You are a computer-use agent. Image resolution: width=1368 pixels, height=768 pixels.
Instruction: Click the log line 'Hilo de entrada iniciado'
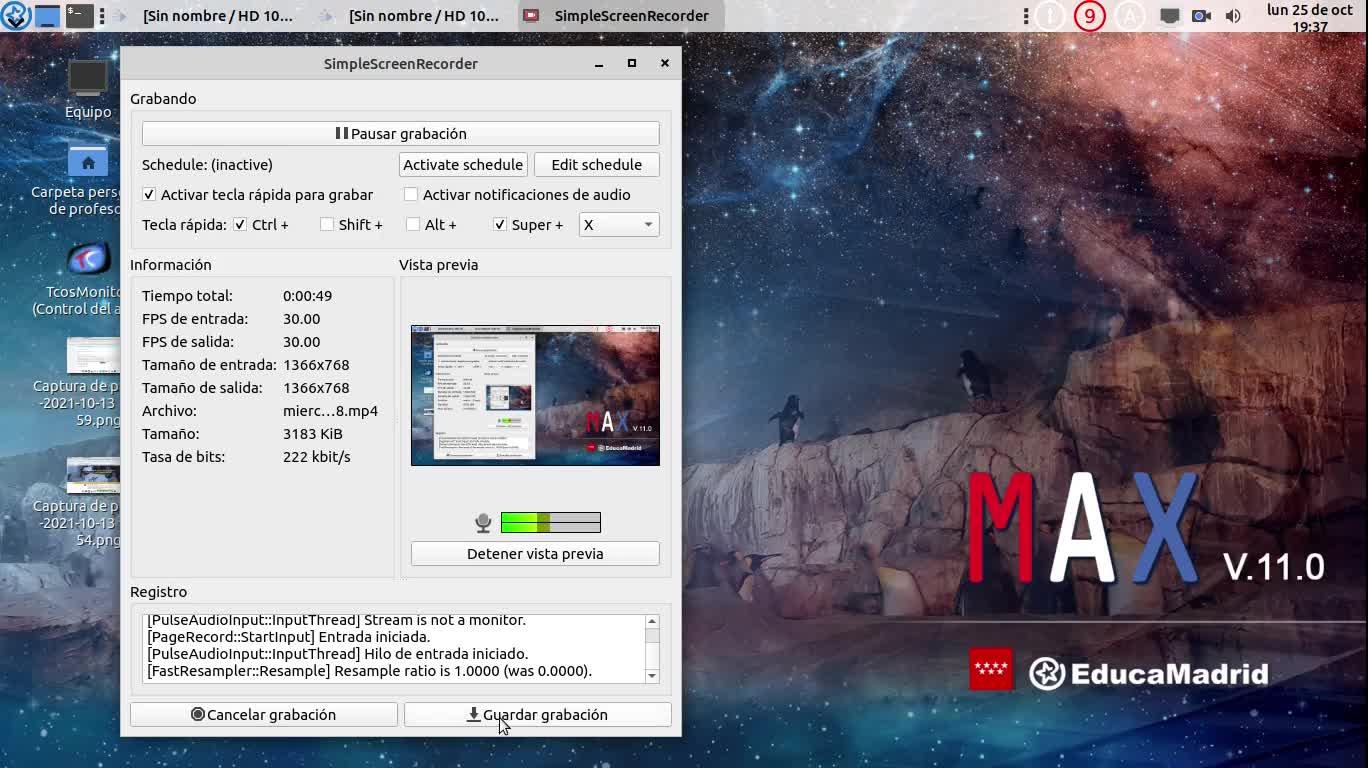tap(338, 654)
